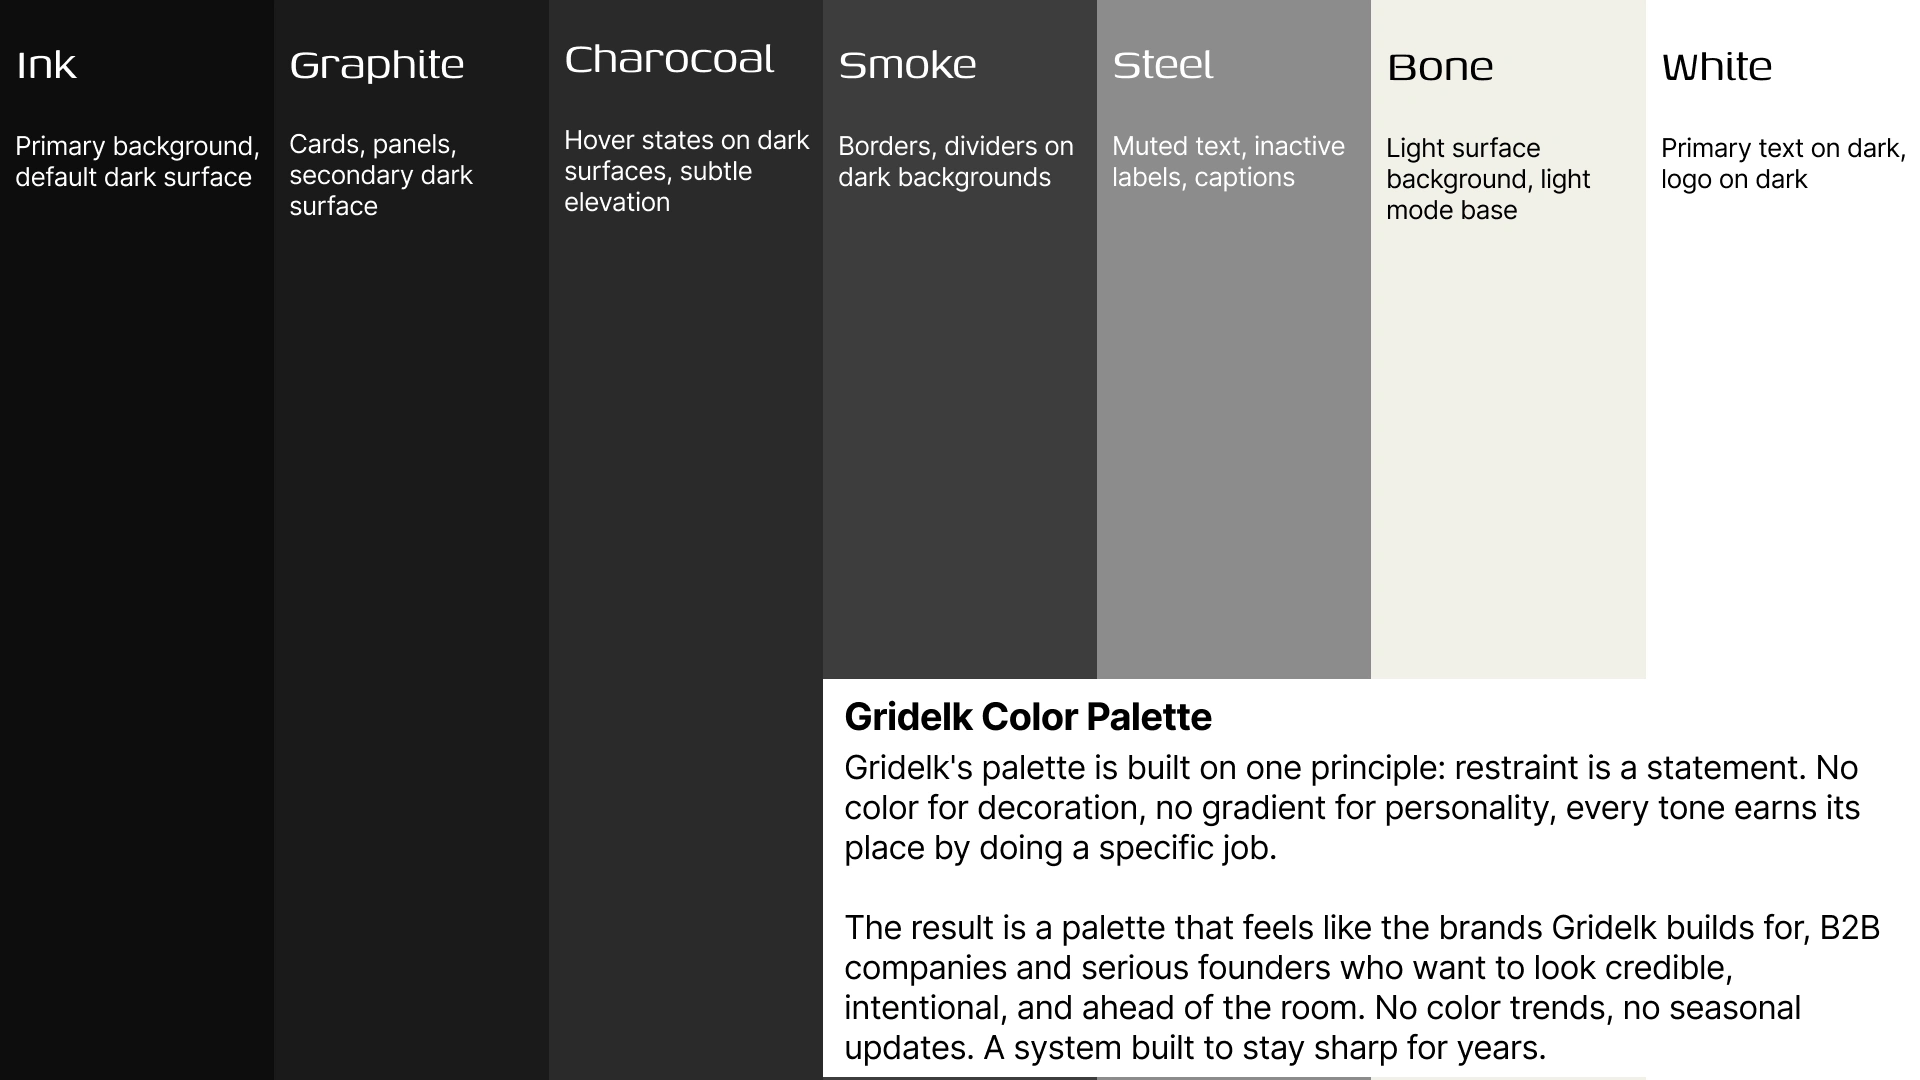Select the 'Primary background, default dark surface' description
This screenshot has height=1080, width=1920.
137,162
